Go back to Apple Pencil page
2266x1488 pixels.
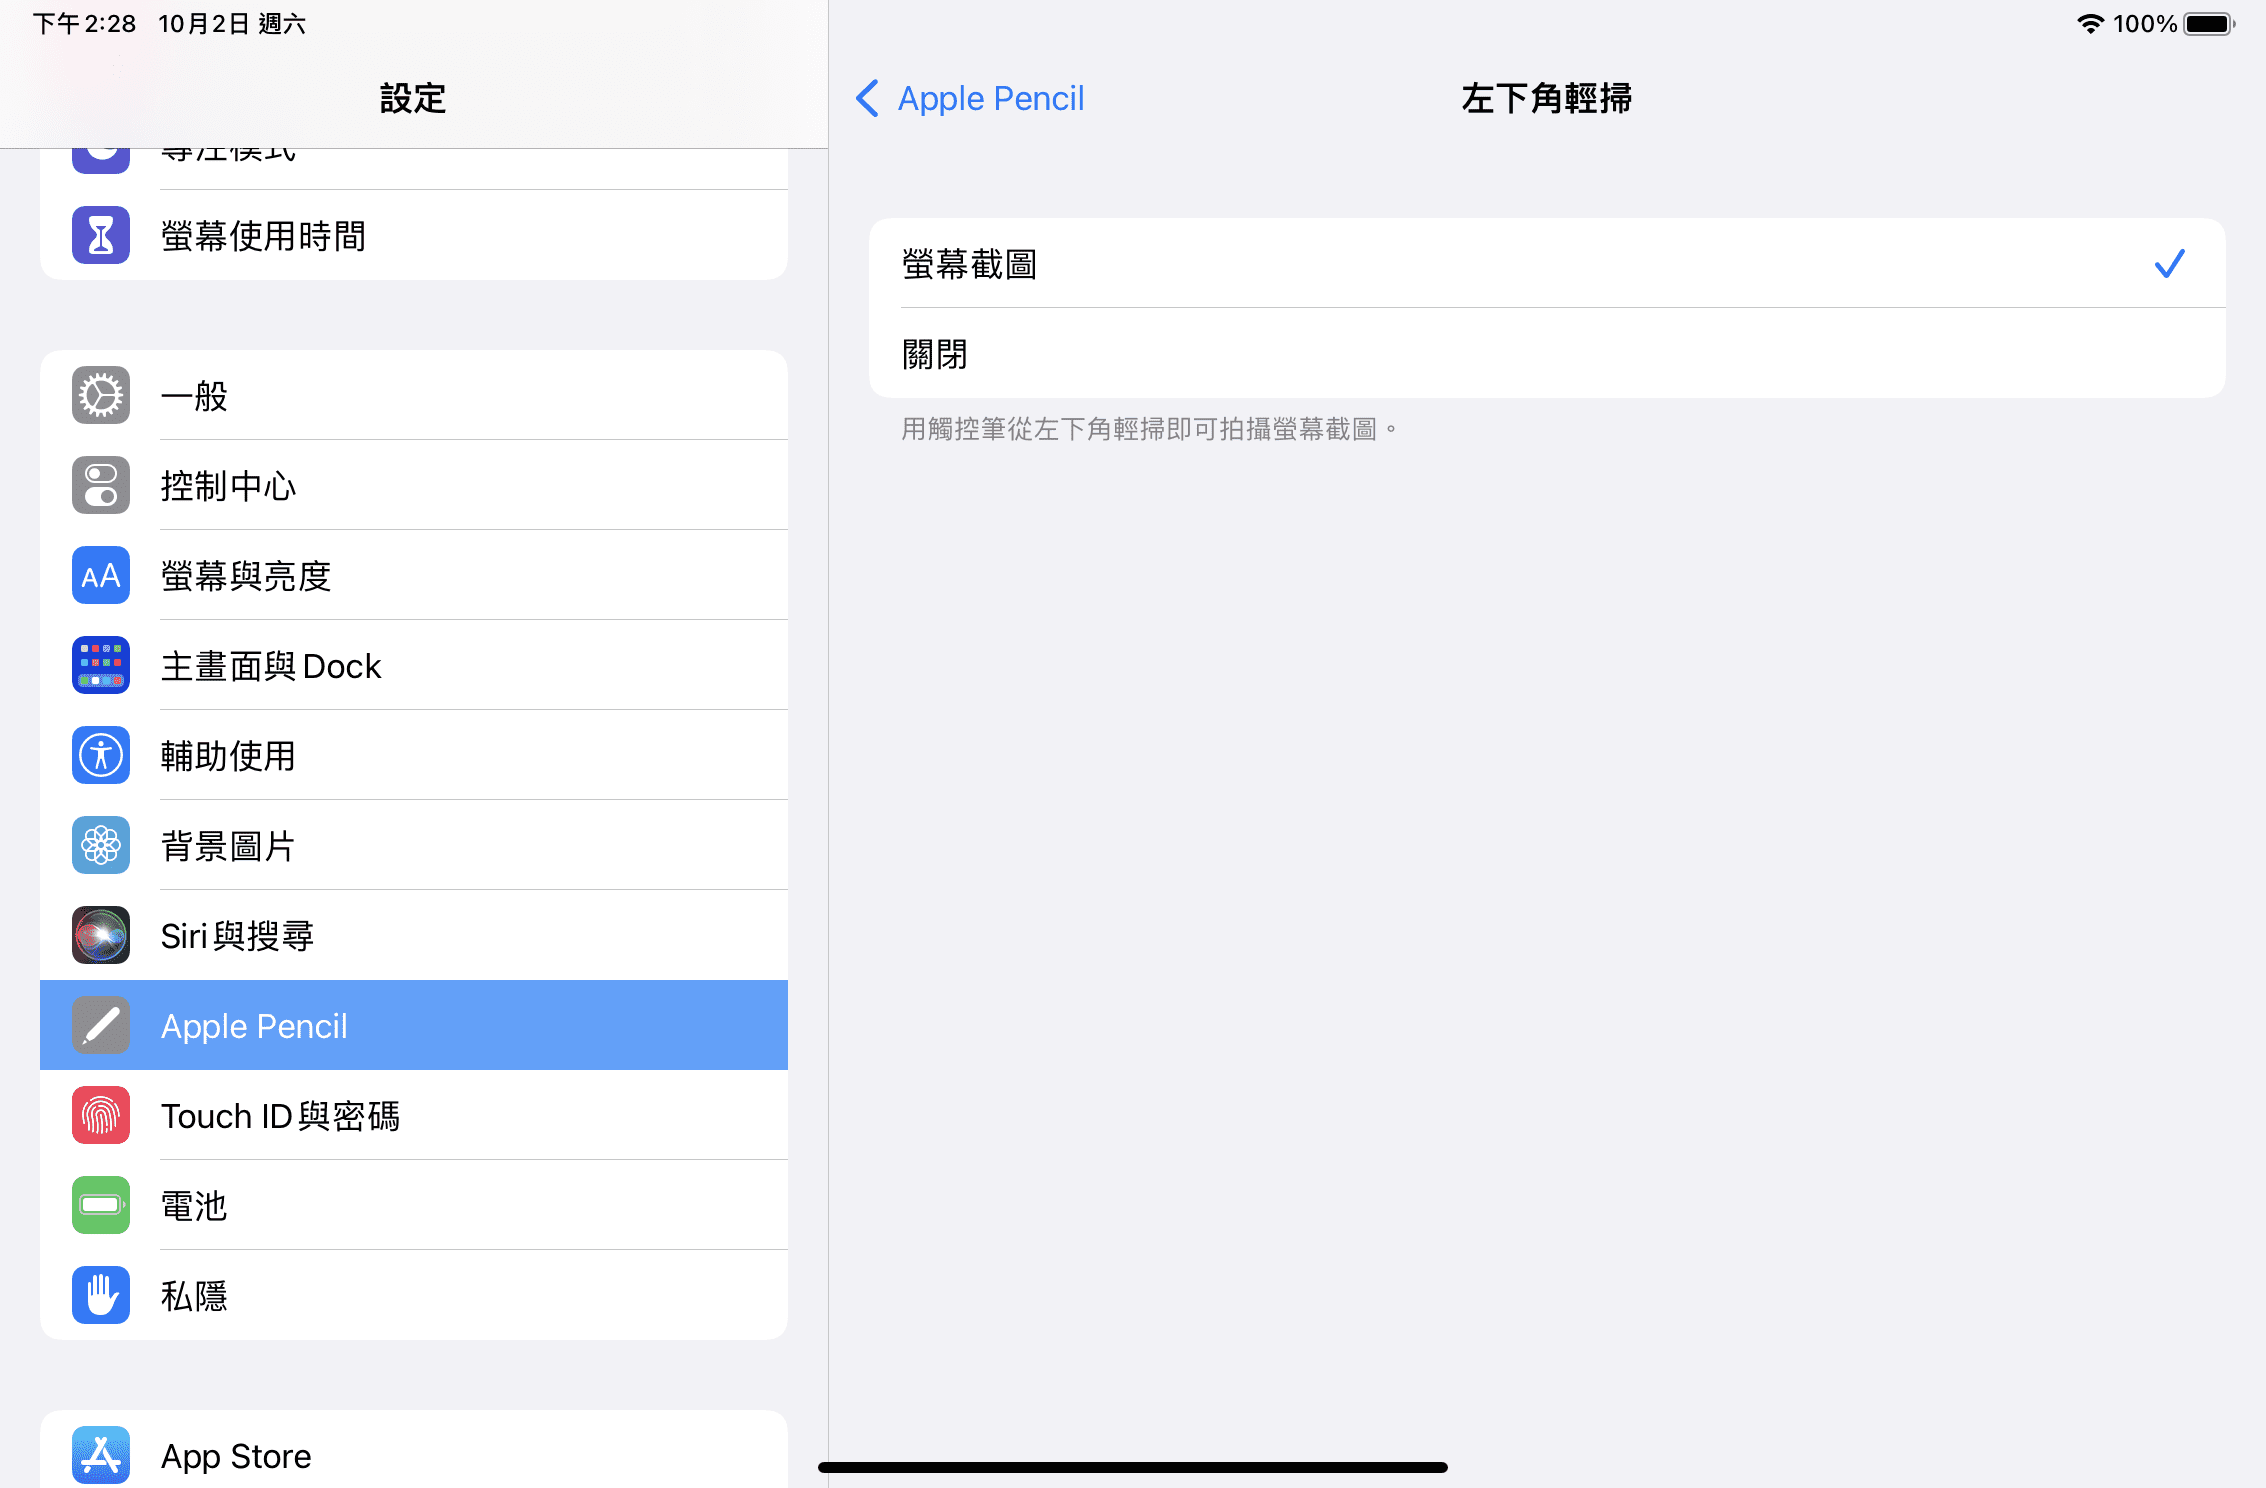pos(970,98)
